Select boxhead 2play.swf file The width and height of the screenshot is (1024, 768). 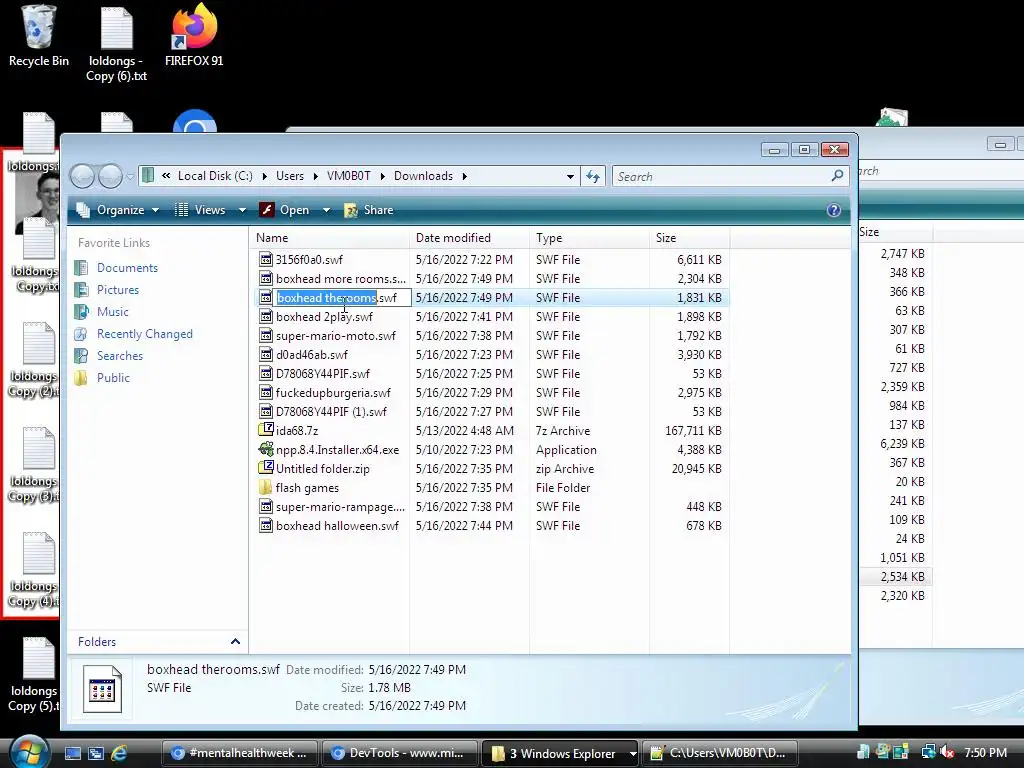click(324, 317)
